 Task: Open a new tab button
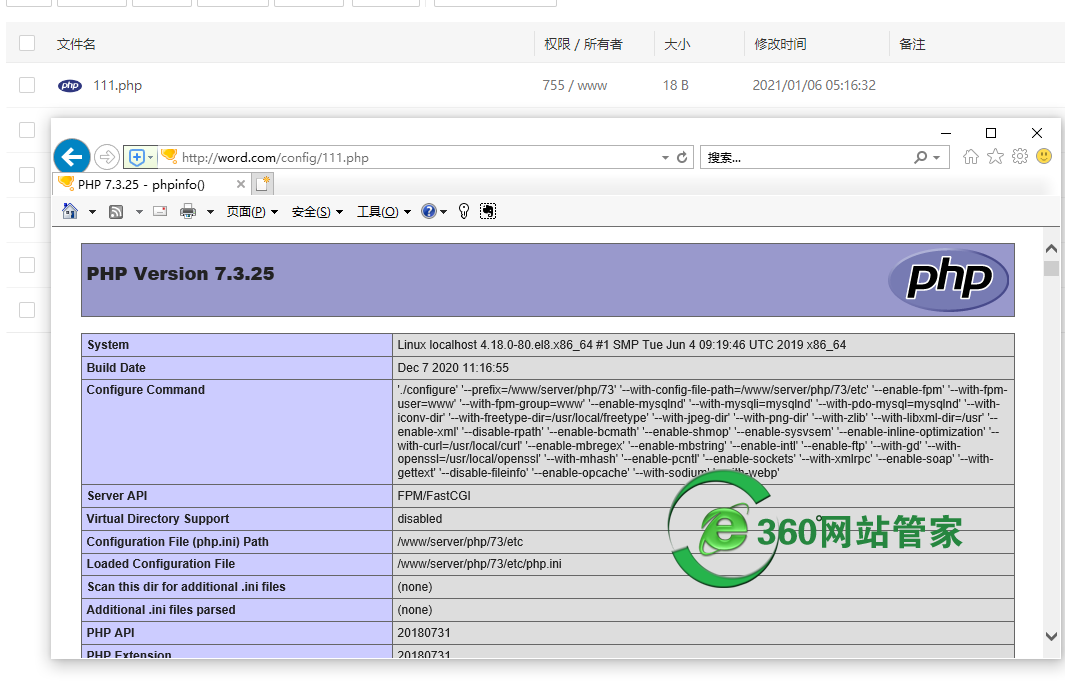click(262, 184)
